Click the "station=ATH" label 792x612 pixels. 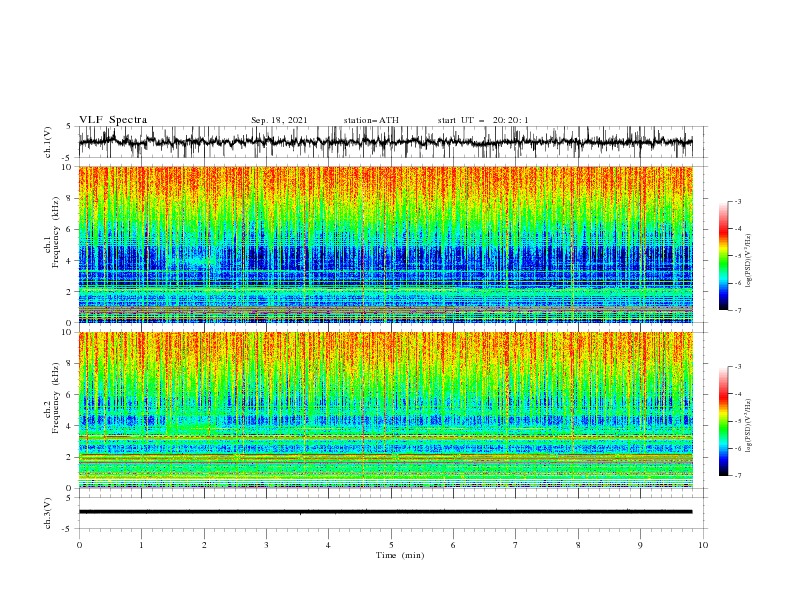tap(371, 120)
